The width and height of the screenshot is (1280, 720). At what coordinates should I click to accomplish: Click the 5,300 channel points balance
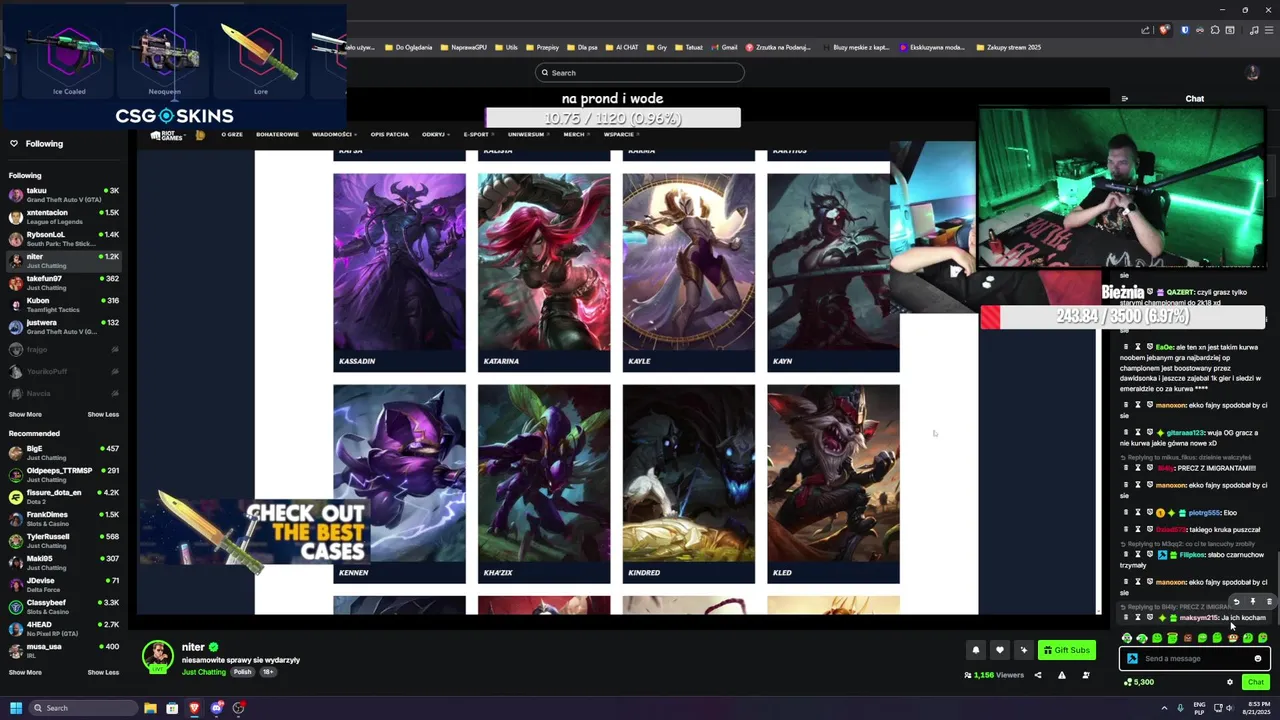click(1139, 682)
